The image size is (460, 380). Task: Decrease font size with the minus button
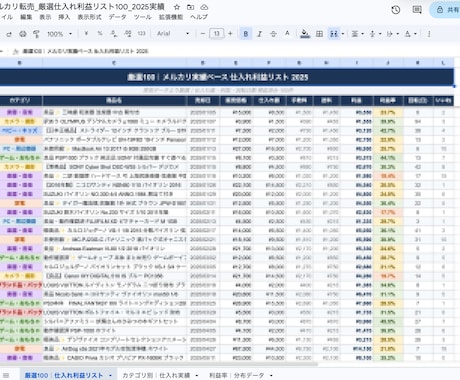tap(203, 33)
